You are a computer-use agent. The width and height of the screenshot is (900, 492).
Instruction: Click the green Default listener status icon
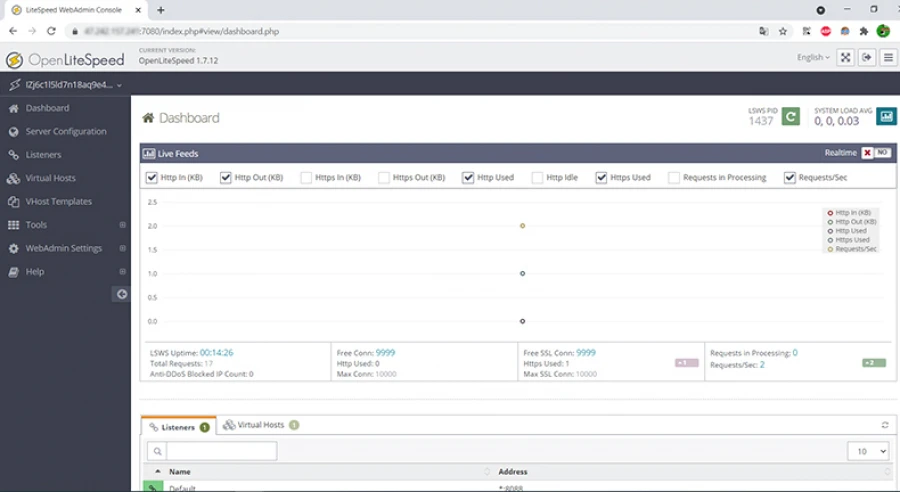click(152, 487)
